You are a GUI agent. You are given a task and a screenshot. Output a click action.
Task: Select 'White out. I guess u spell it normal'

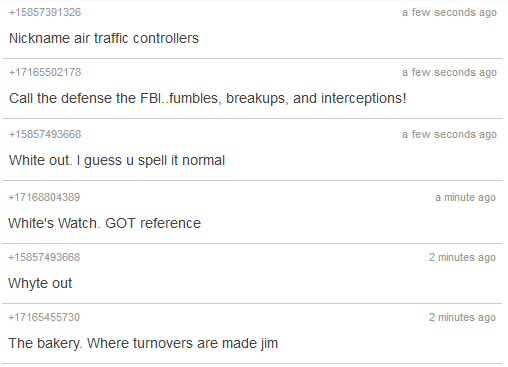pos(117,160)
